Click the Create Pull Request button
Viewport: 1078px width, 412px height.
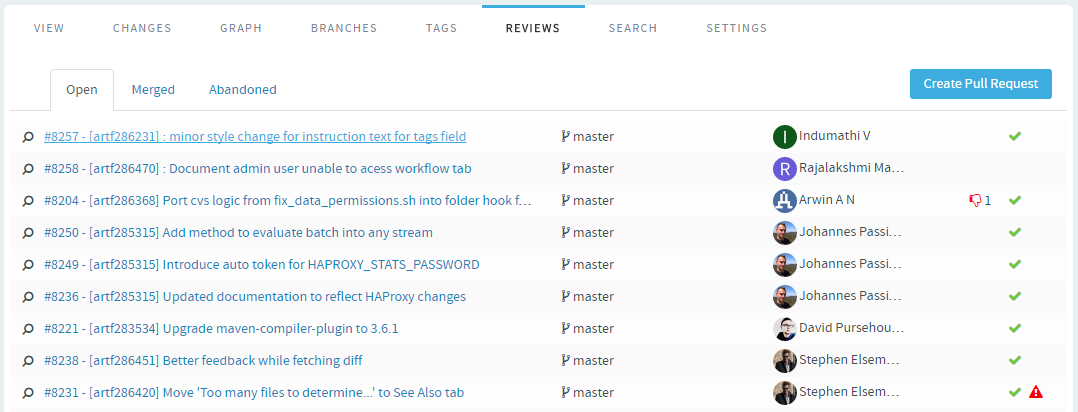[x=980, y=84]
